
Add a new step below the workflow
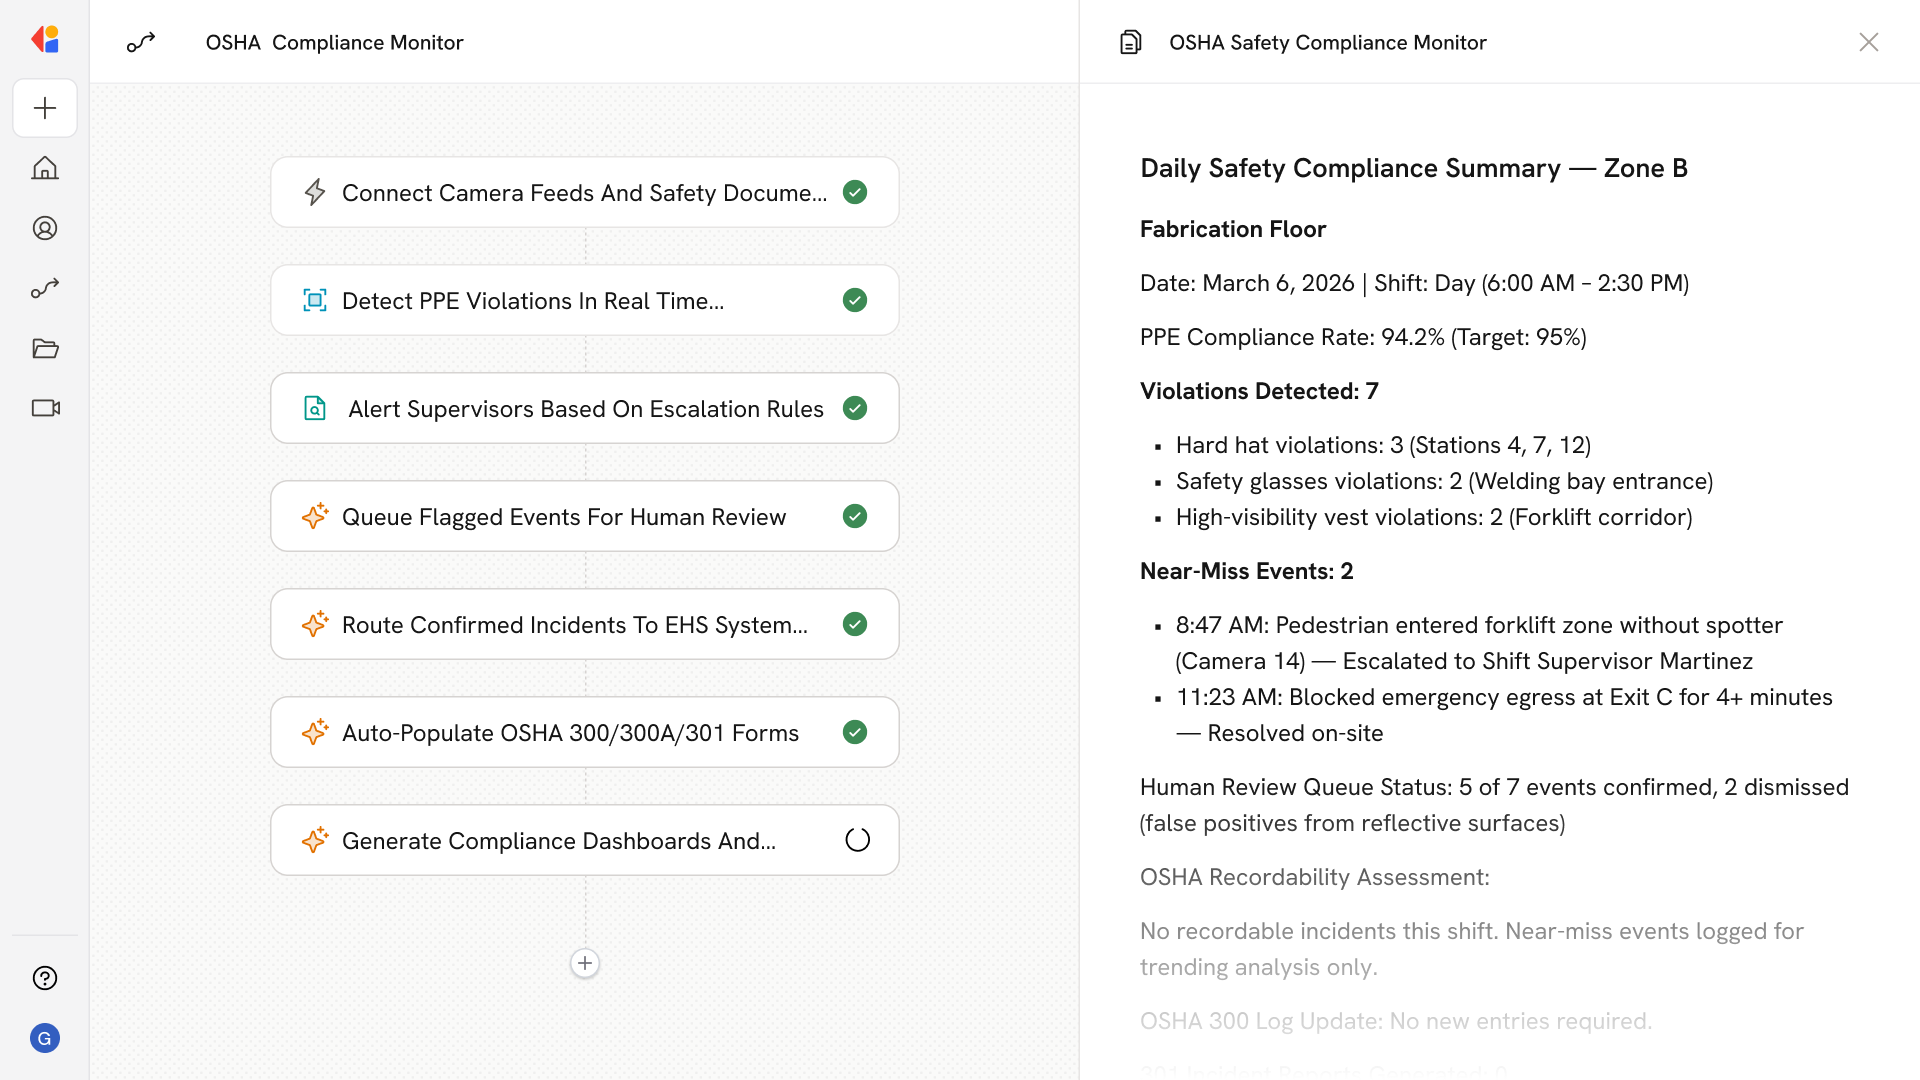click(x=585, y=963)
